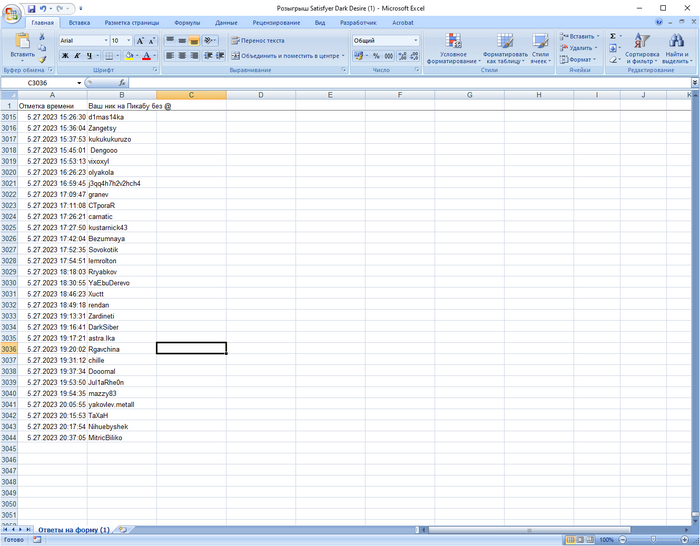Viewport: 700px width, 546px height.
Task: Undo the last action
Action: (x=43, y=8)
